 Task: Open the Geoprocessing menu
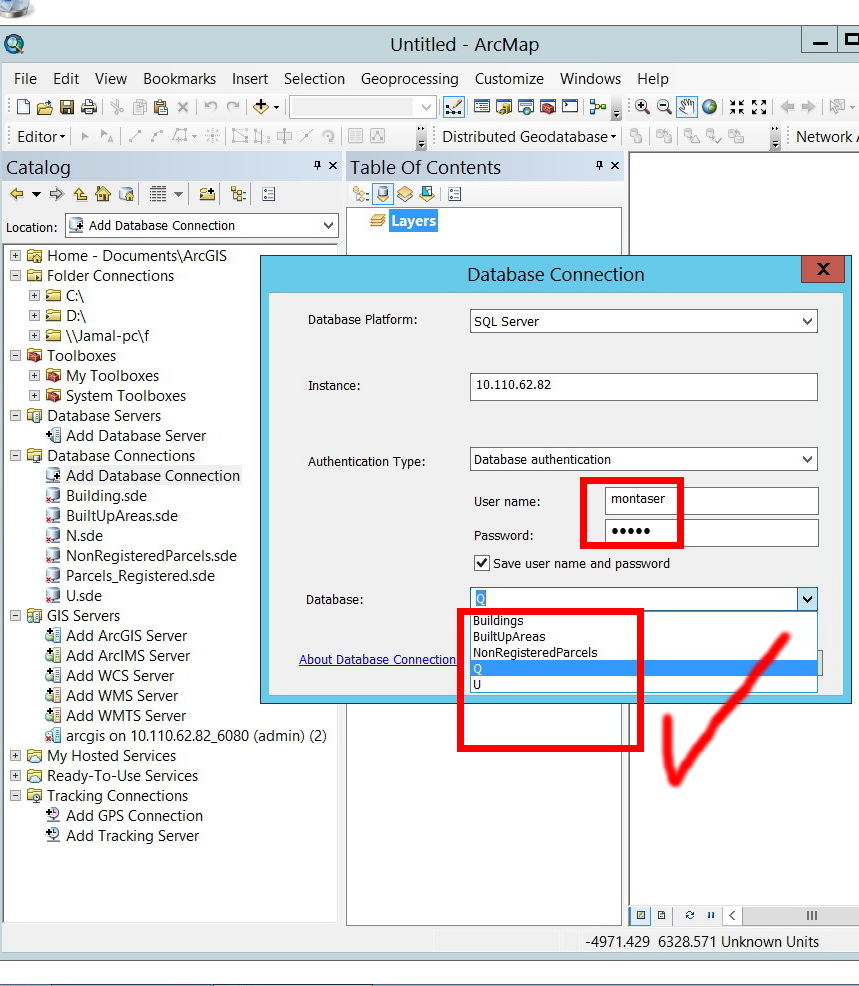click(409, 79)
